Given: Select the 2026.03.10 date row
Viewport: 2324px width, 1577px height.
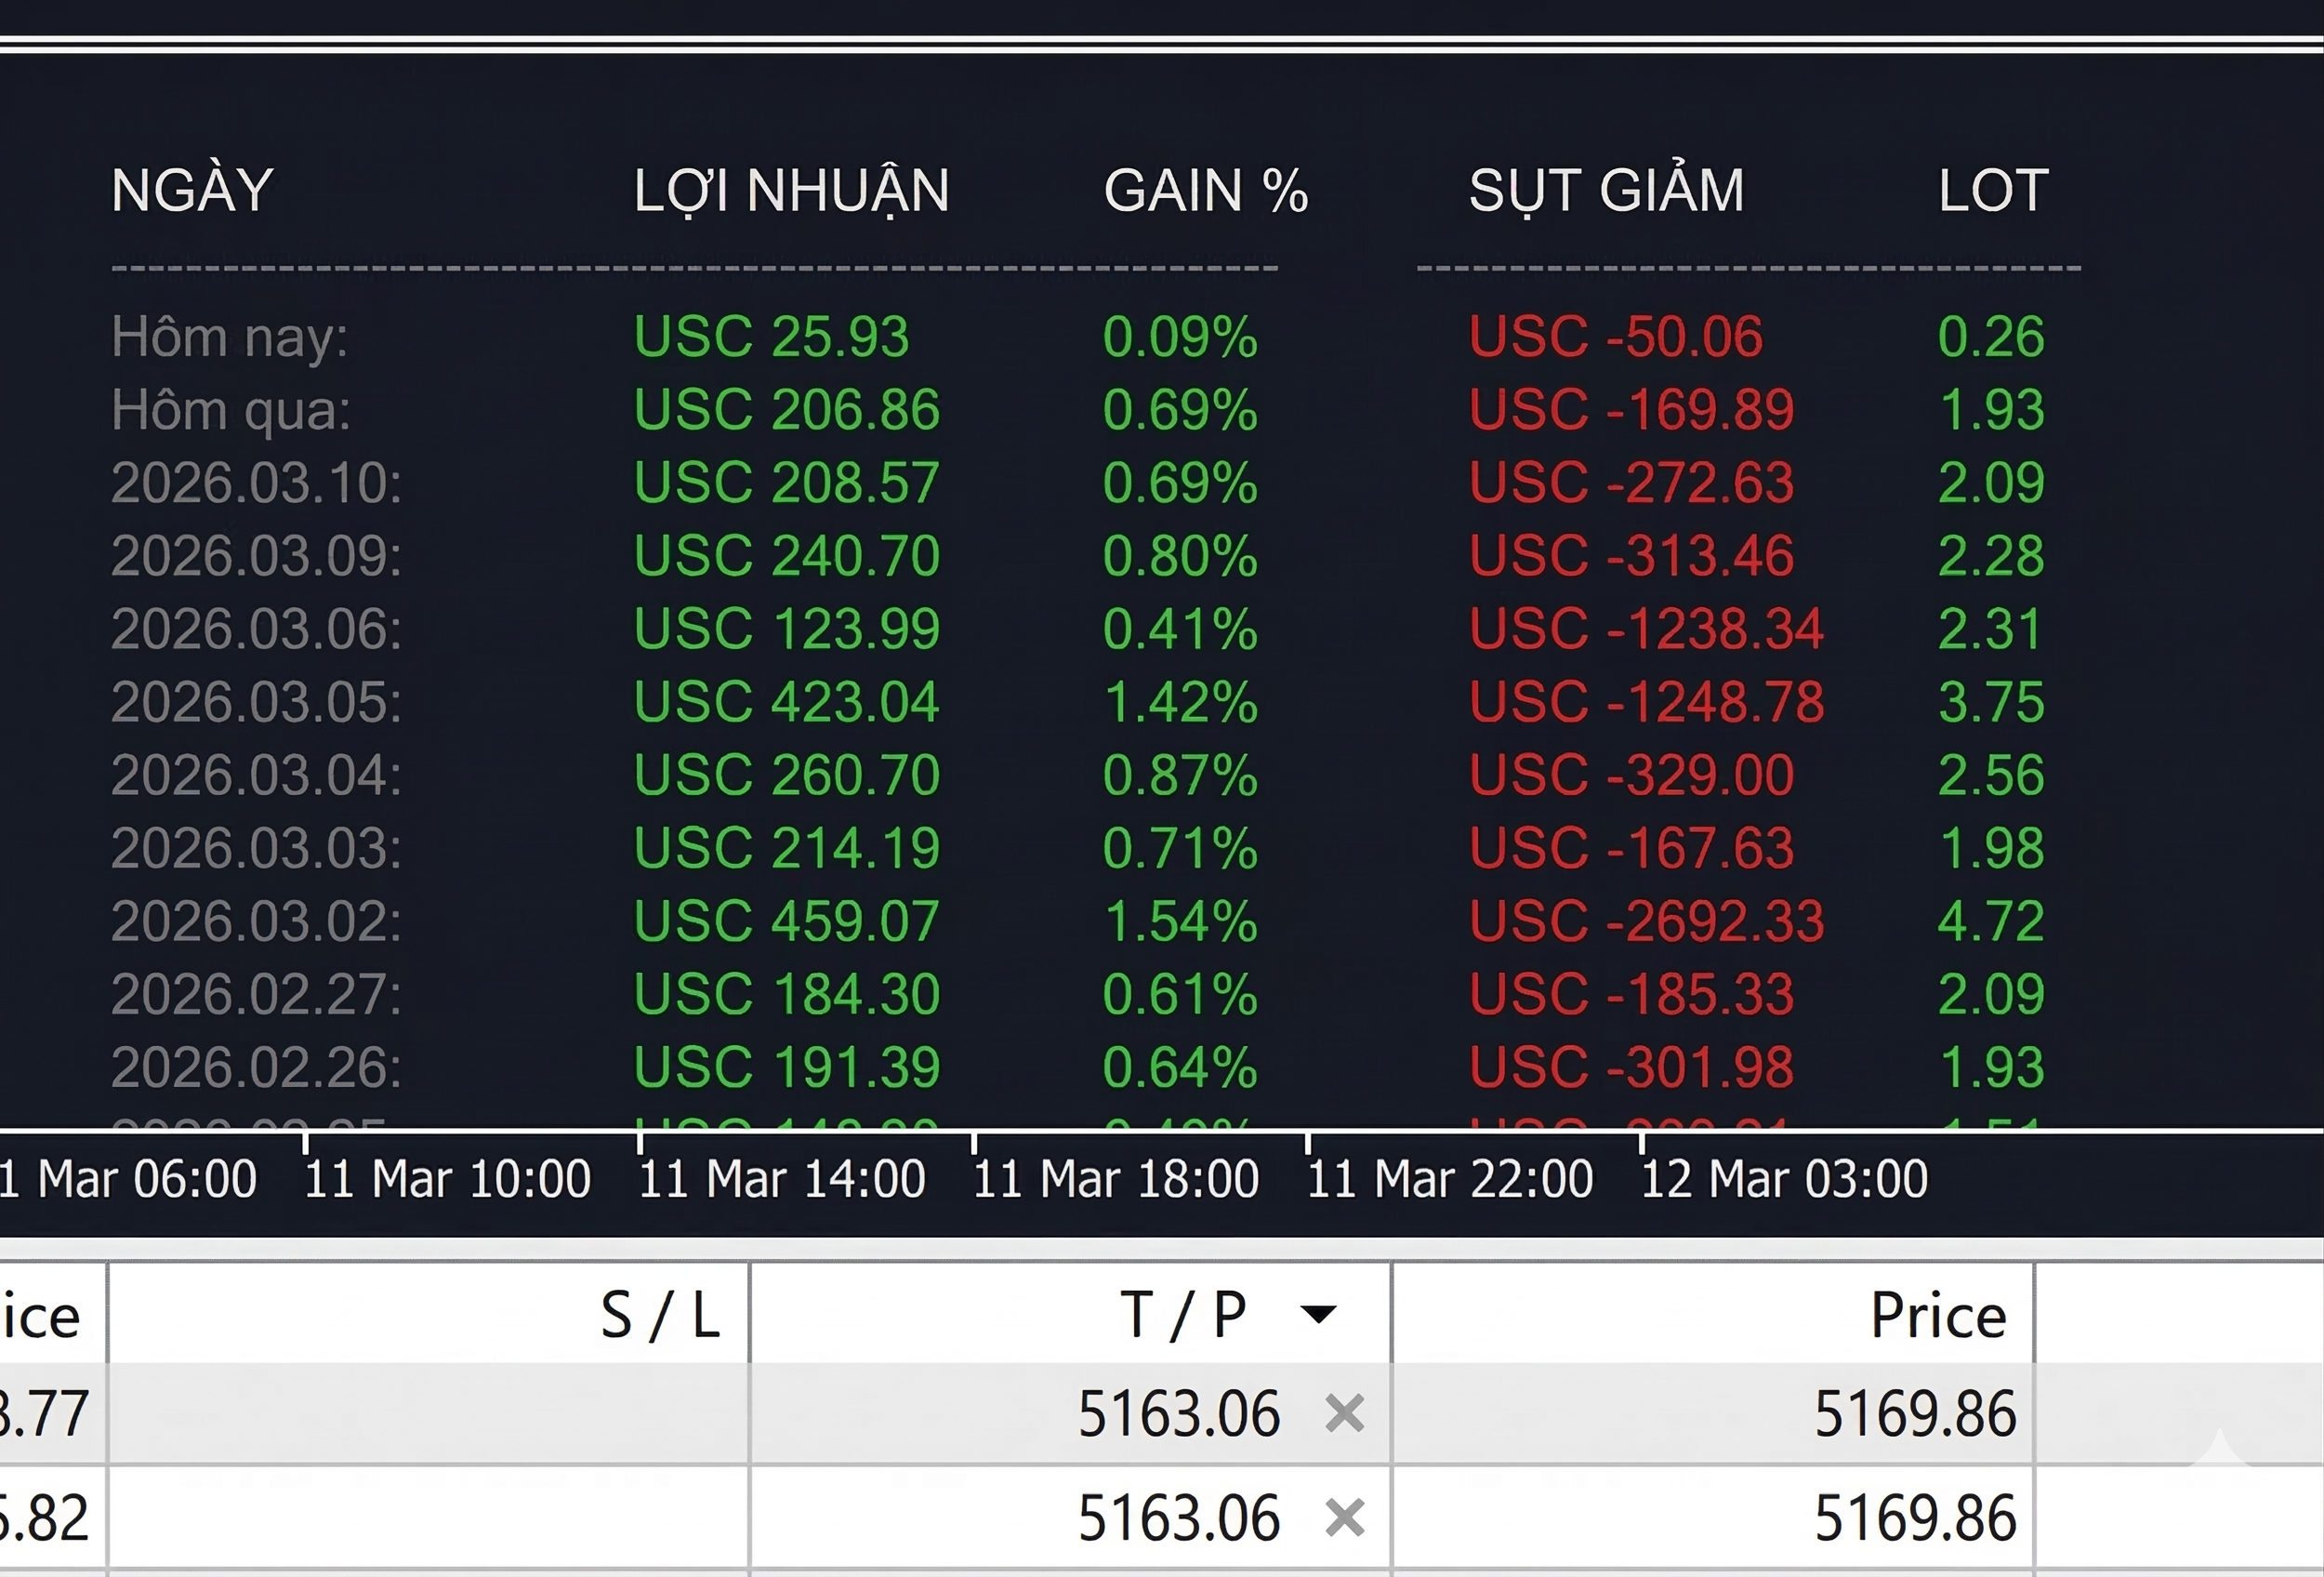Looking at the screenshot, I should [256, 483].
